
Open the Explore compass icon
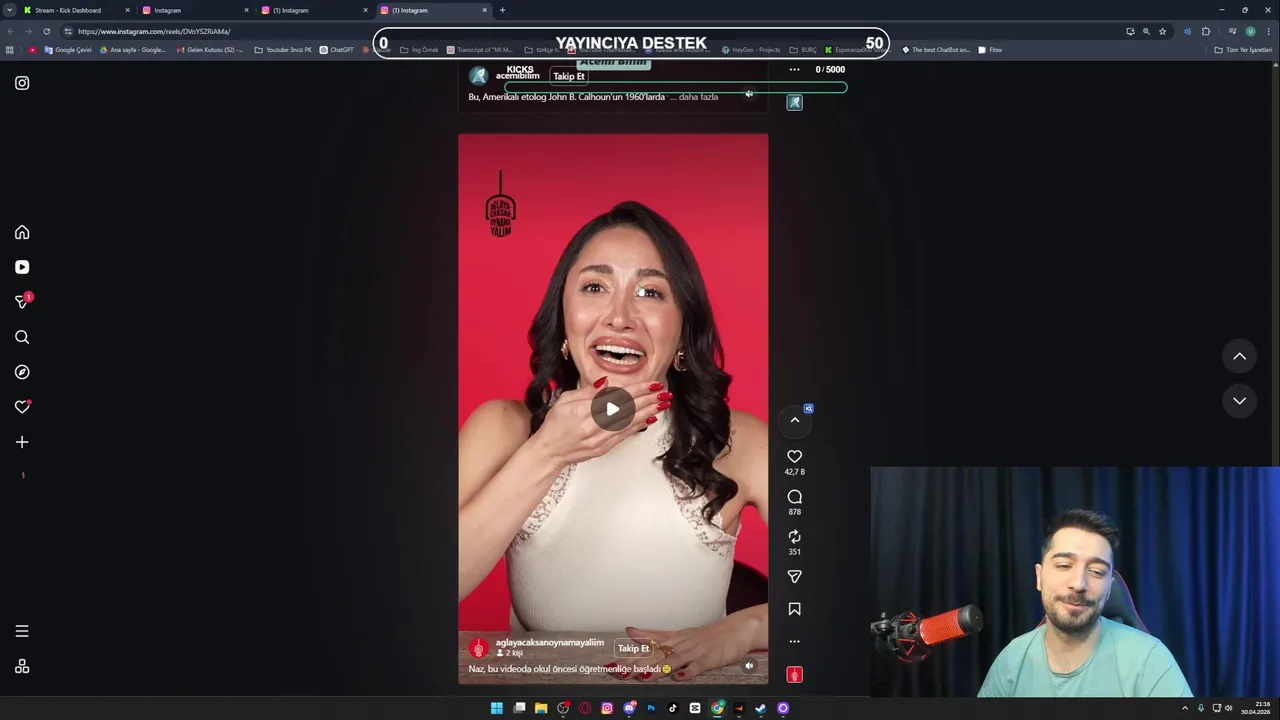tap(22, 372)
